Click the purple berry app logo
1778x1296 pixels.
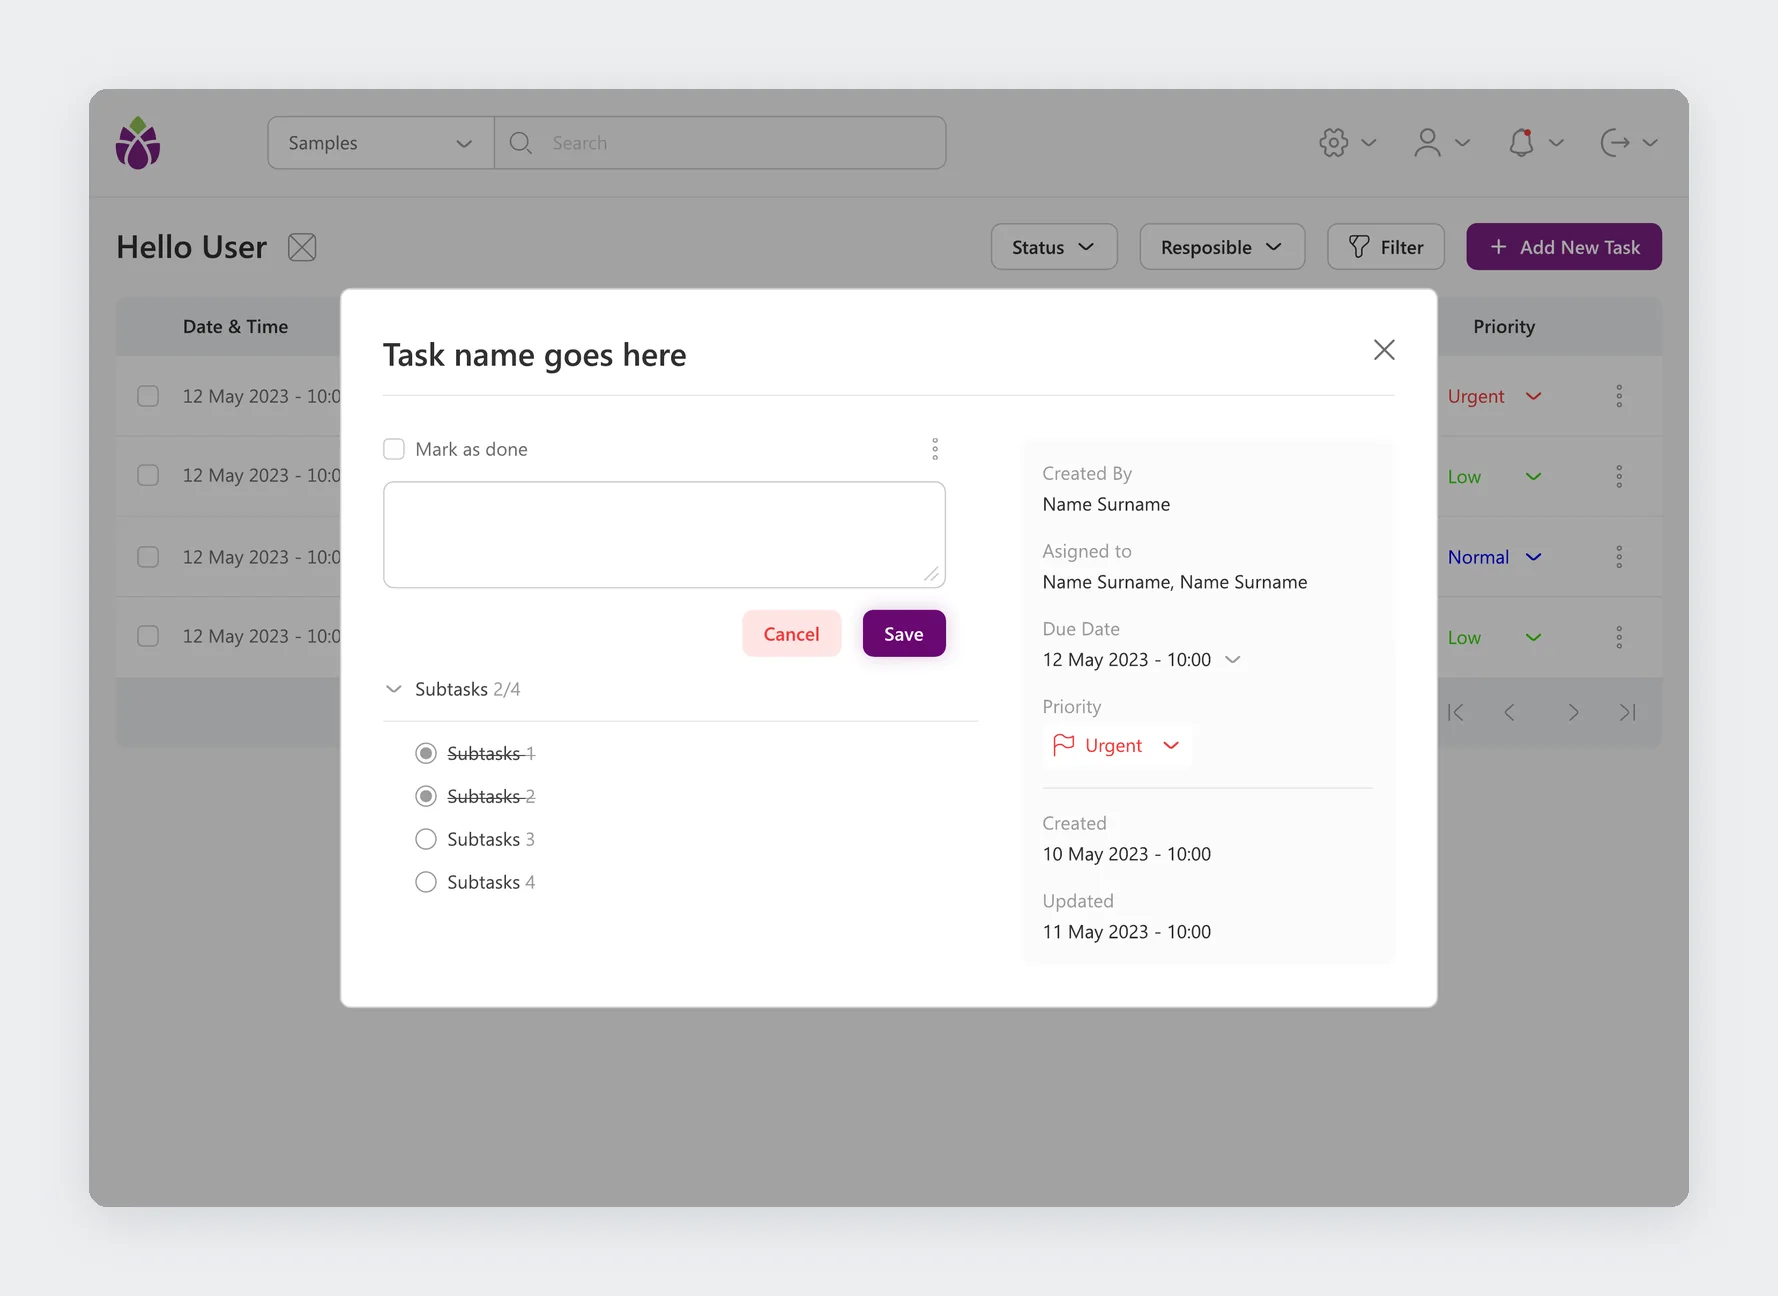pyautogui.click(x=138, y=143)
